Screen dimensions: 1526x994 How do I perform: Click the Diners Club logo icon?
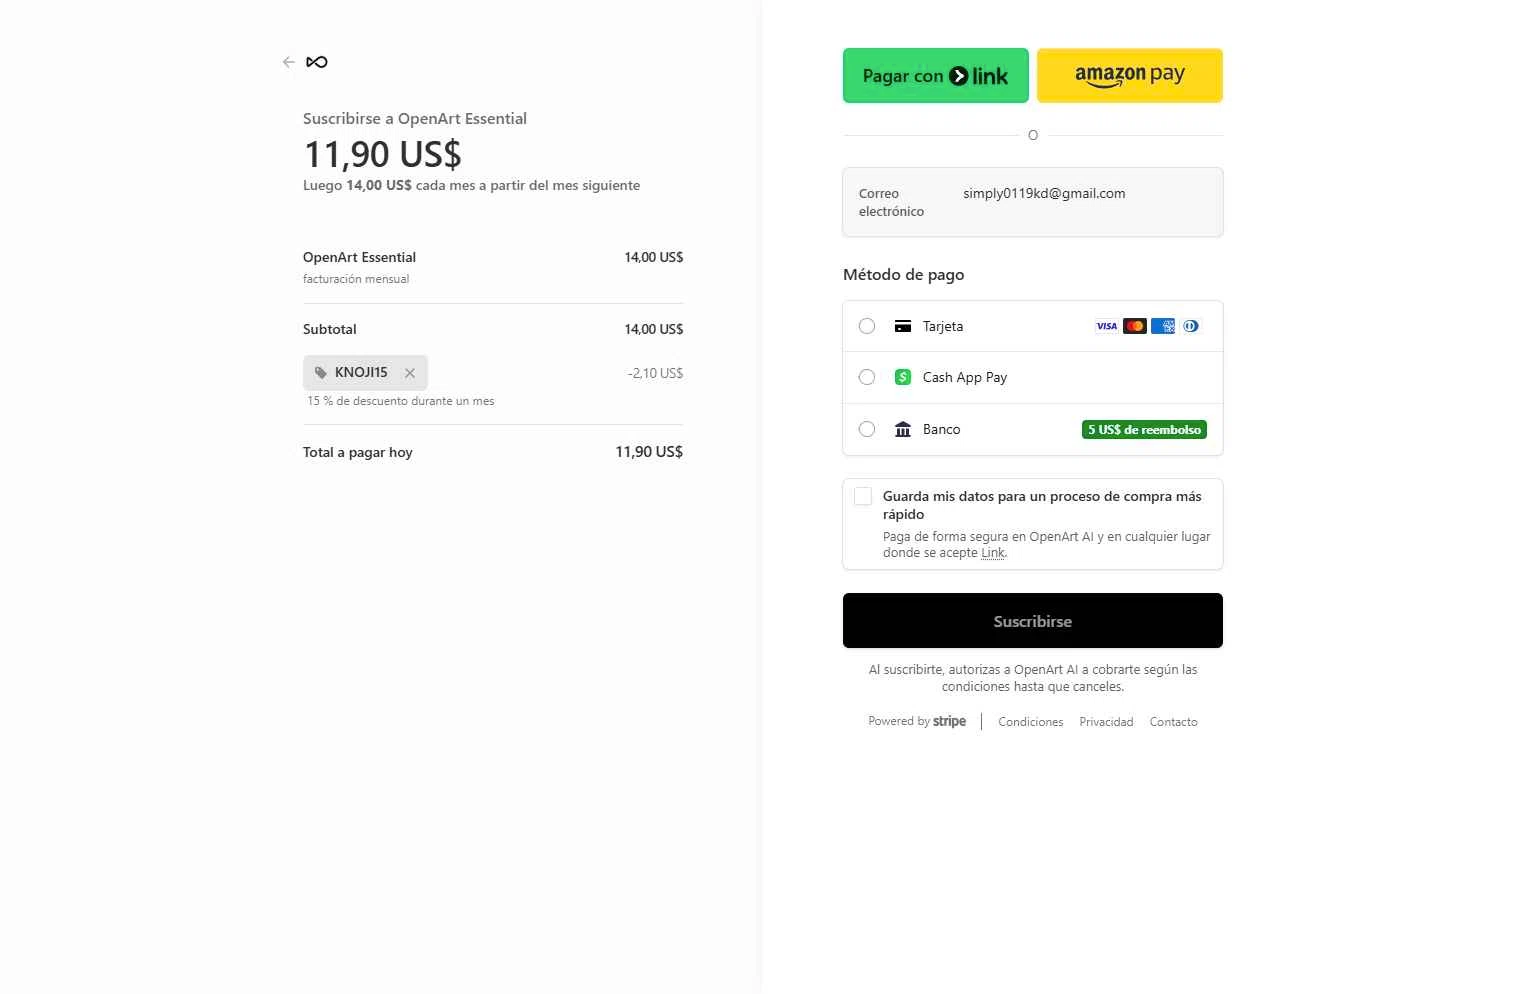(1191, 326)
